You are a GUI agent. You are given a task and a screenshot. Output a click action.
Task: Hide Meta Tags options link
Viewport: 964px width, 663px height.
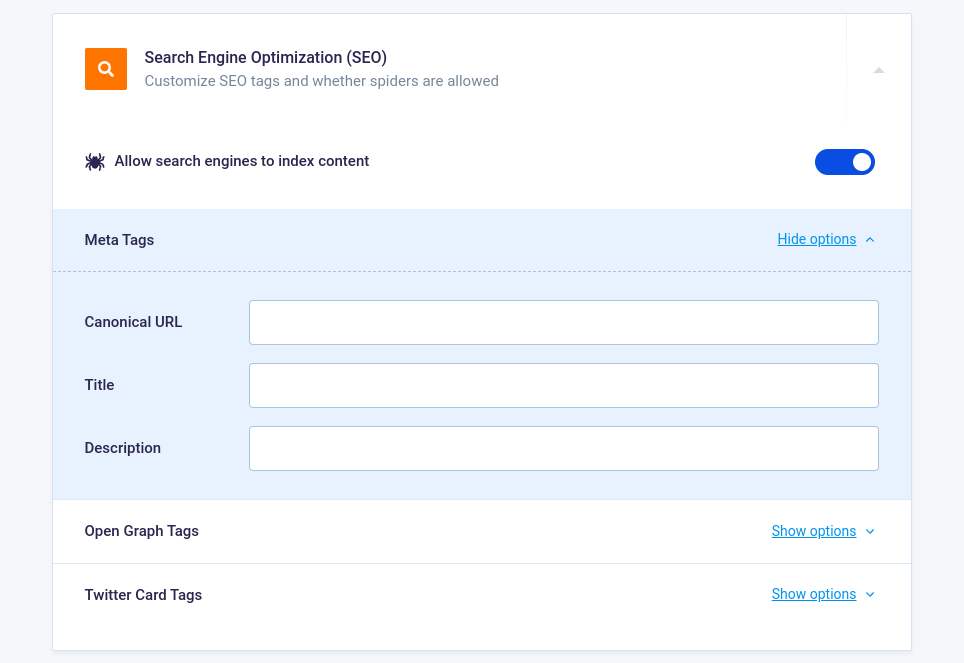(x=816, y=239)
